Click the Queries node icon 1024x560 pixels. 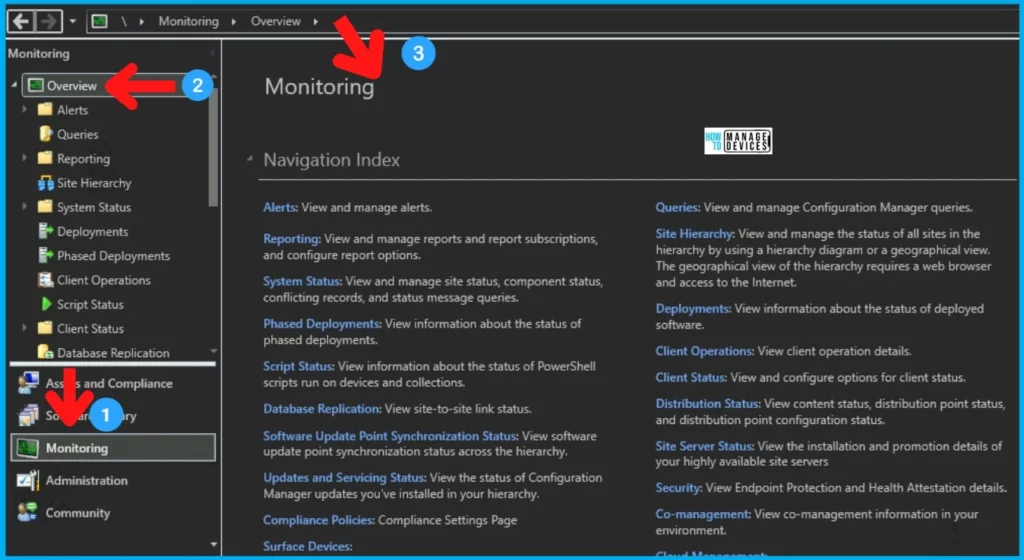point(45,134)
